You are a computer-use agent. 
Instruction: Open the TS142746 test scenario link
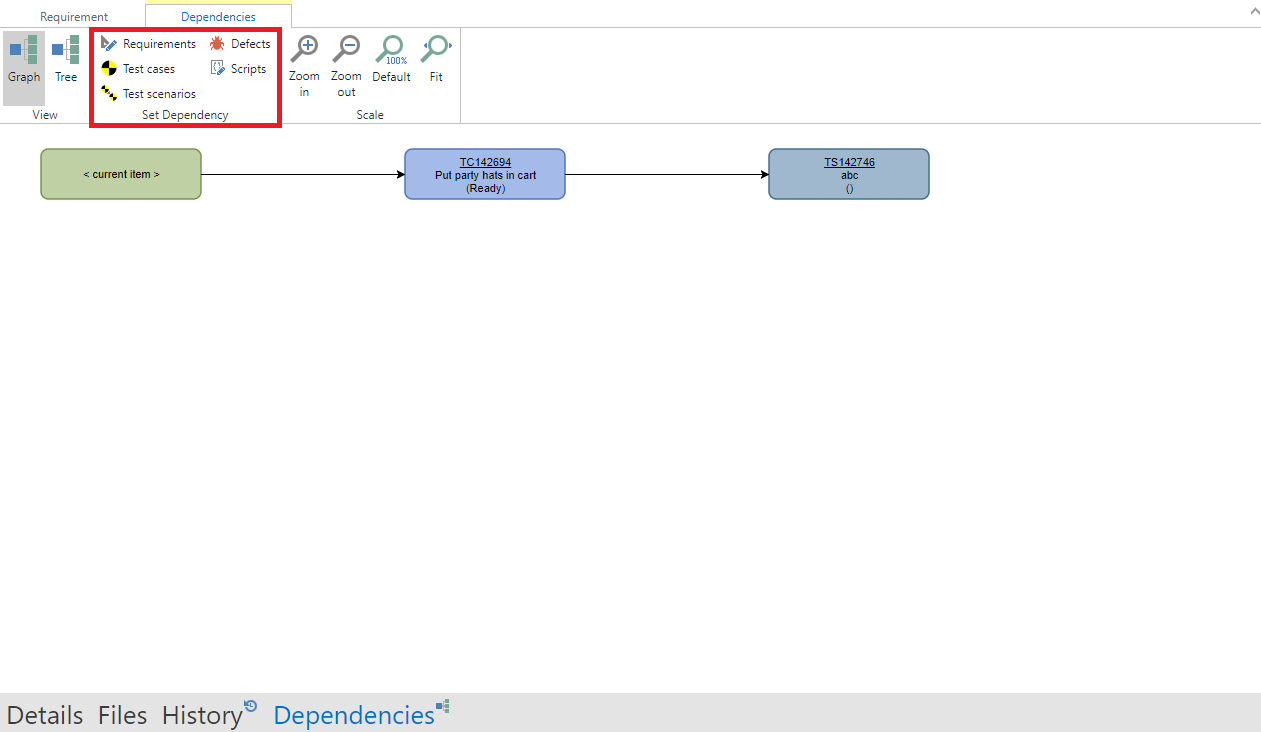pos(849,162)
